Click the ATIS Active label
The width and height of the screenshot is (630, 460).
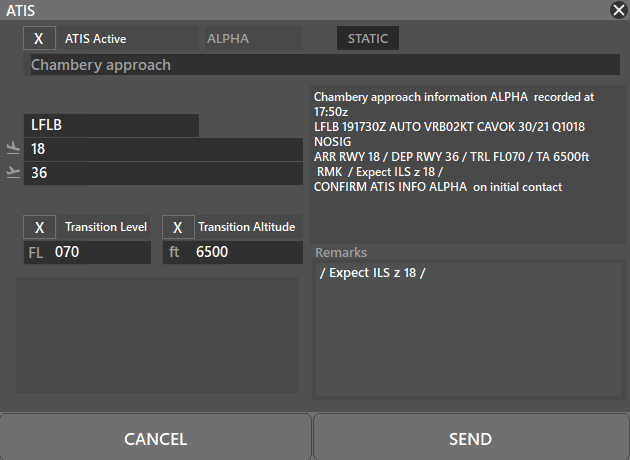click(96, 39)
